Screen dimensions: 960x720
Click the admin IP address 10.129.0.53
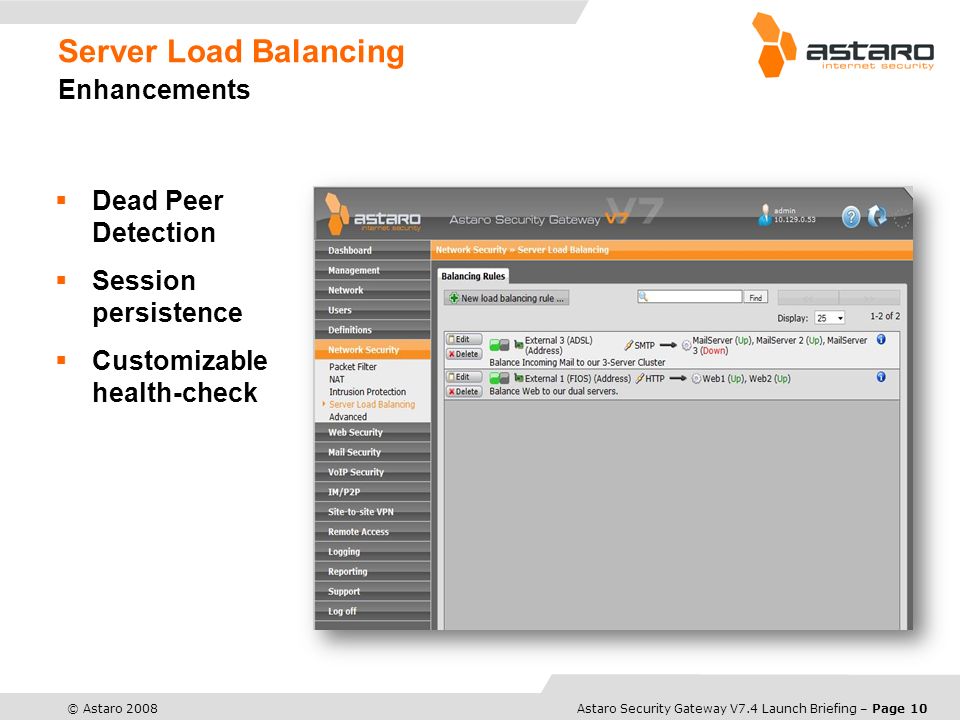[x=795, y=220]
